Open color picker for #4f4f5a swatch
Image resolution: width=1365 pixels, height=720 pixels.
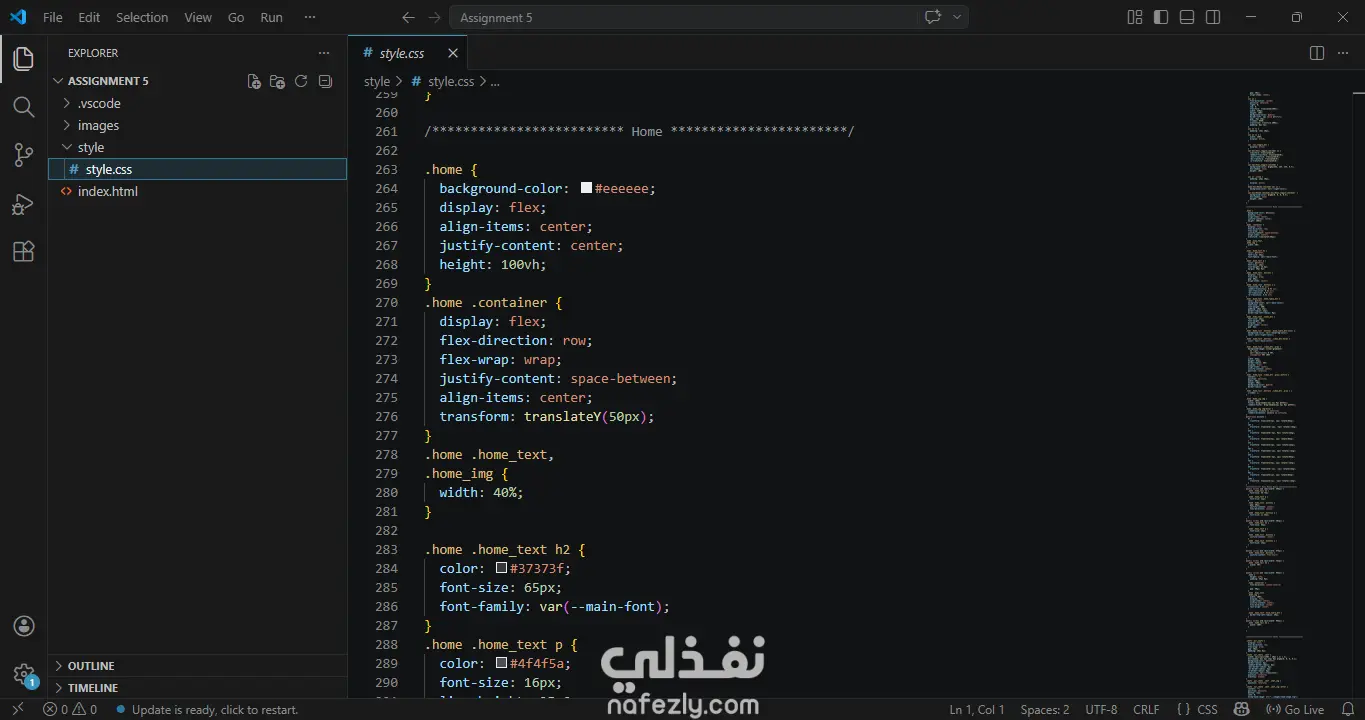pos(502,663)
